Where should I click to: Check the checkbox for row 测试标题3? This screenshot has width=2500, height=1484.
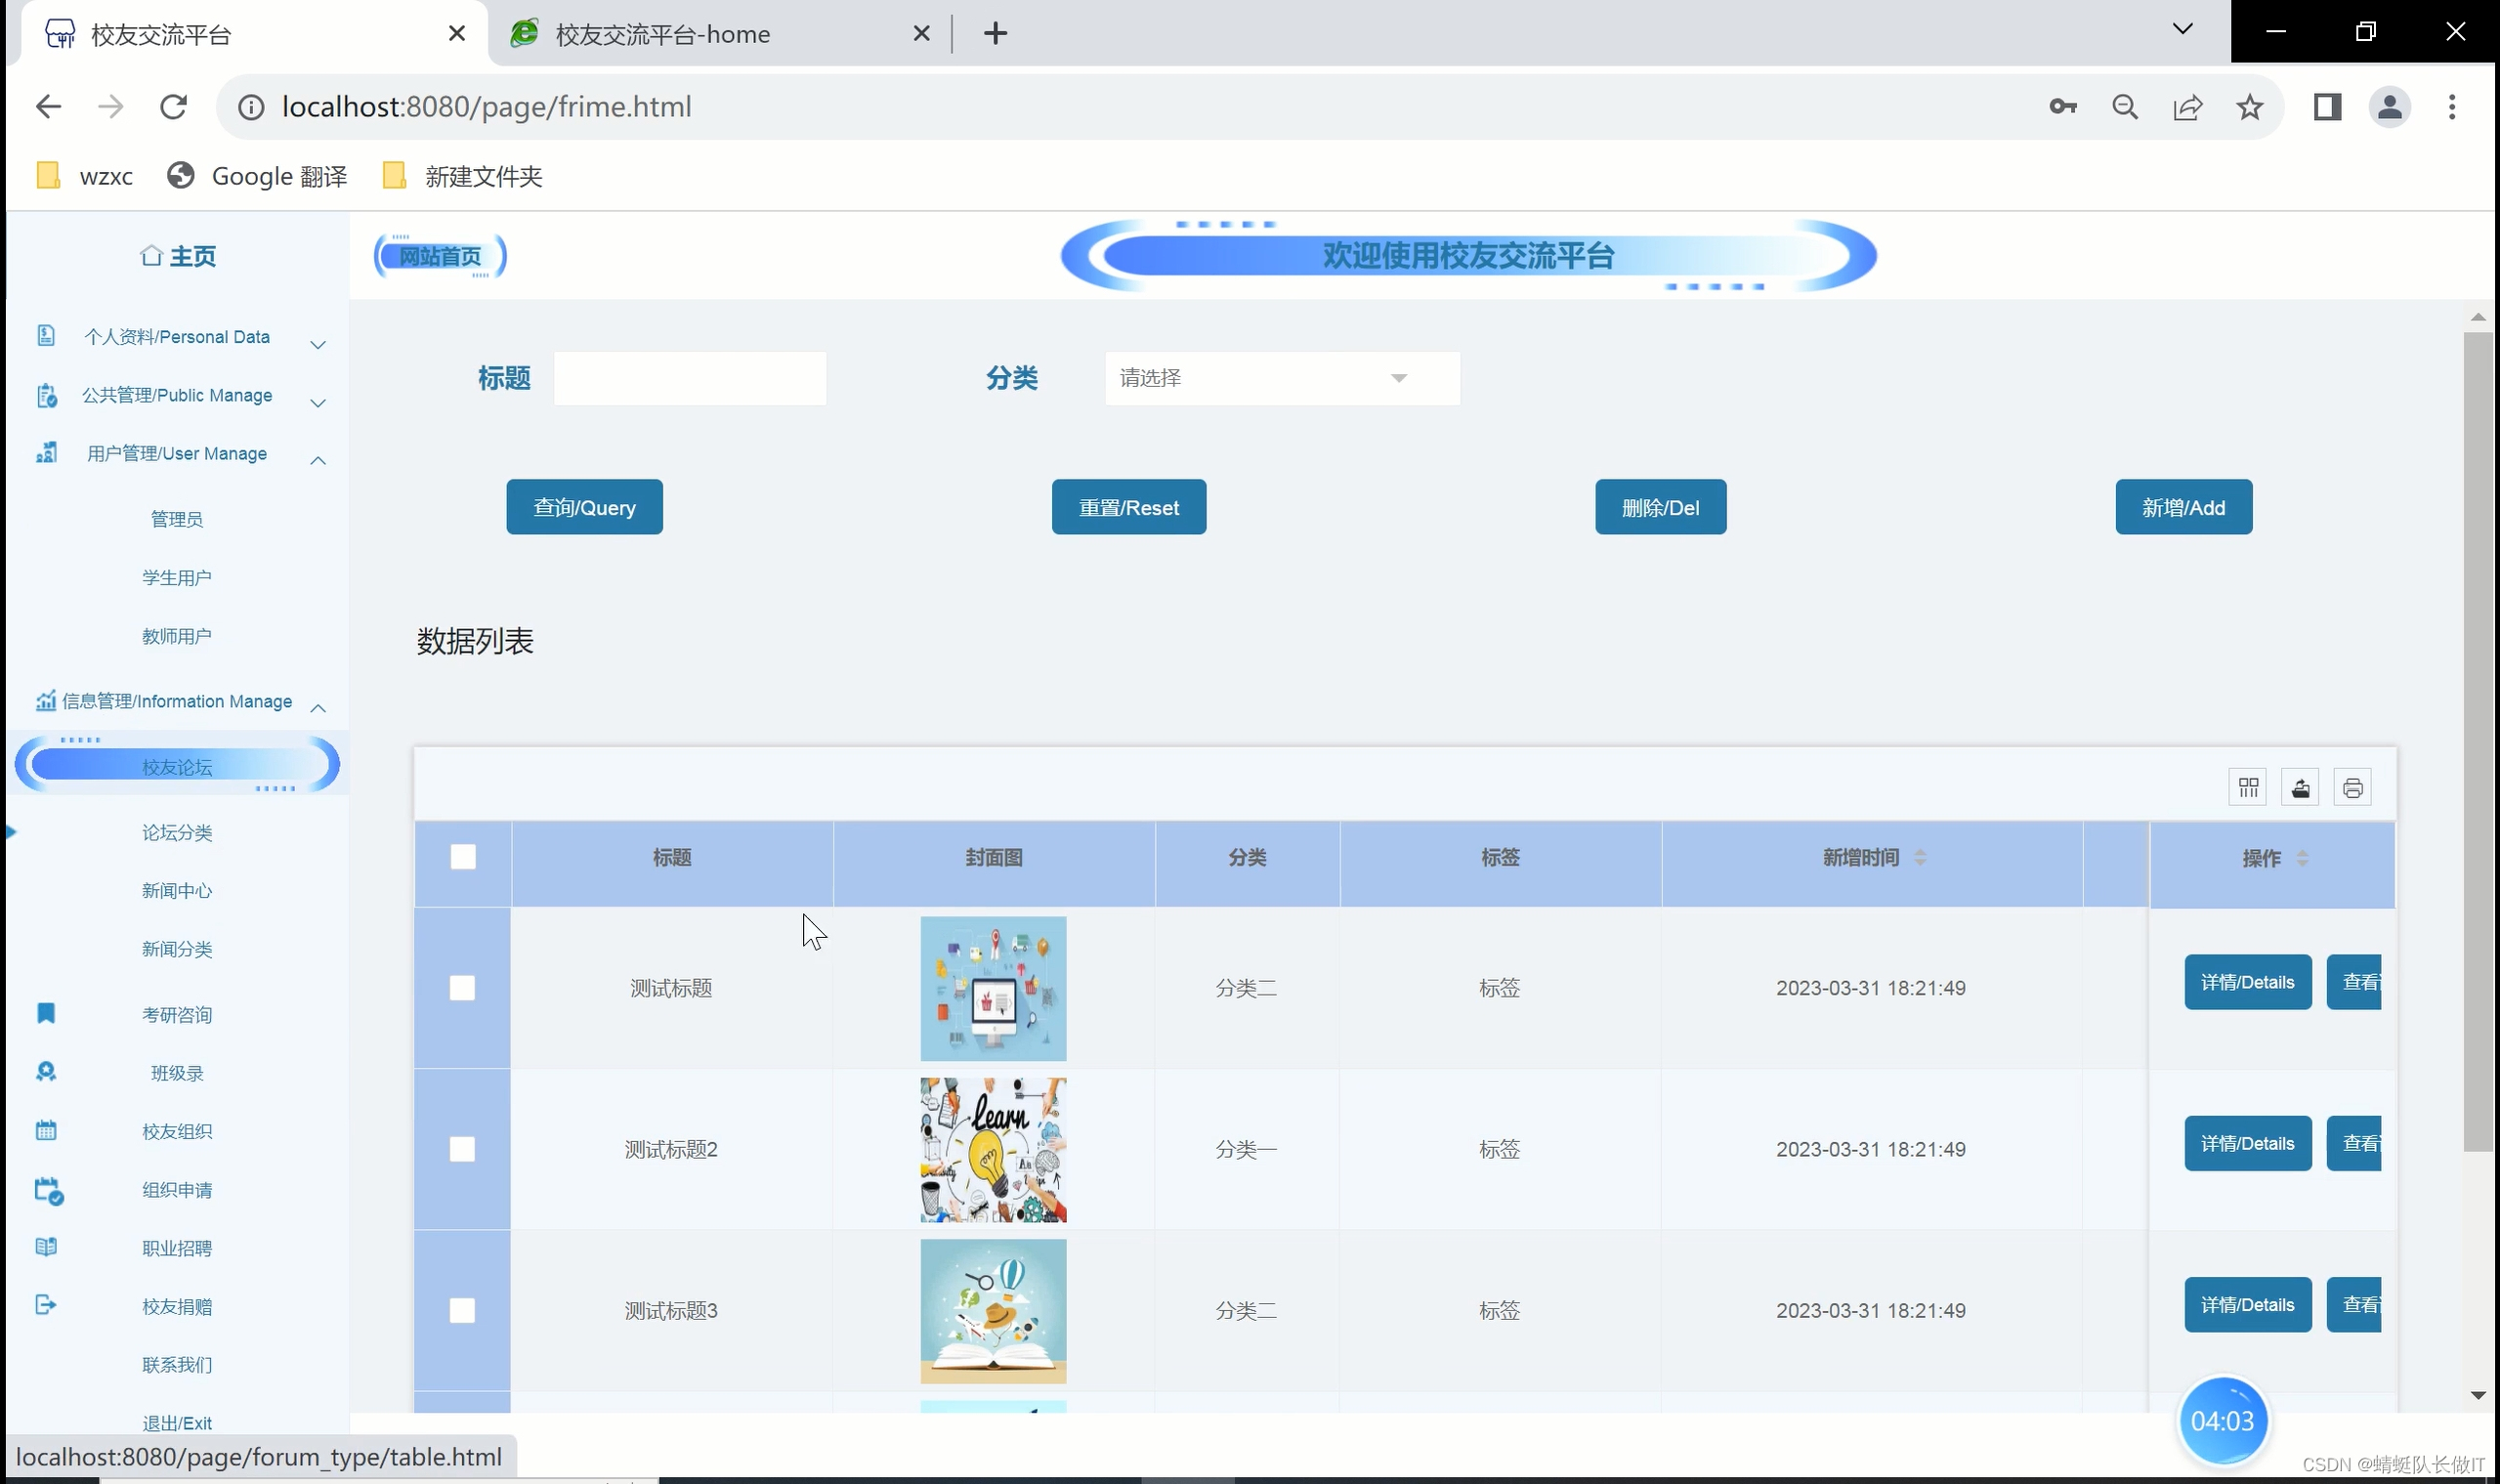463,1310
